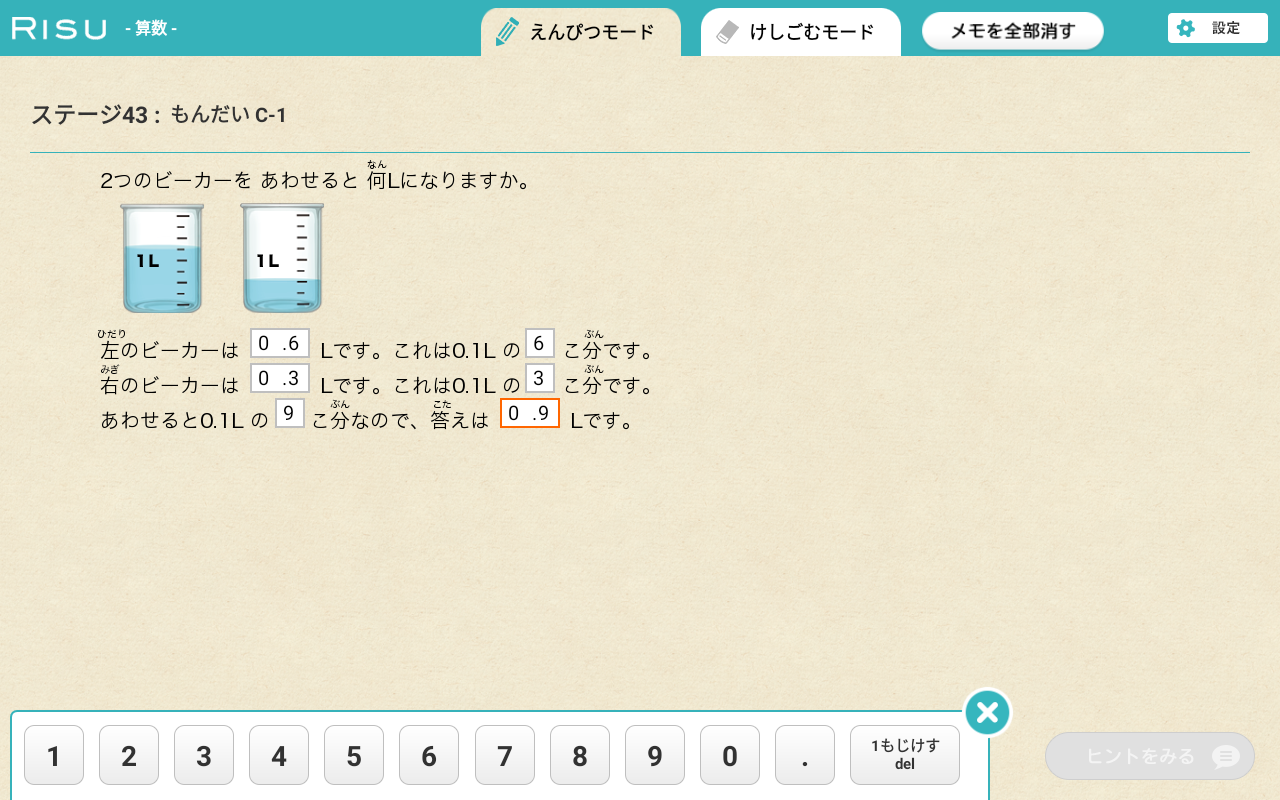Select the input field showing 6 pieces

coord(539,344)
